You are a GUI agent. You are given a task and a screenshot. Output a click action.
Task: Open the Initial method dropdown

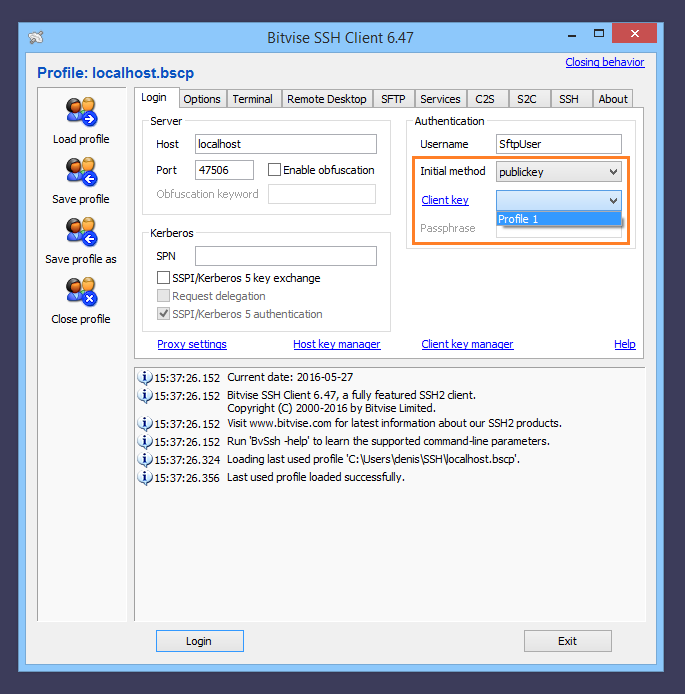558,172
